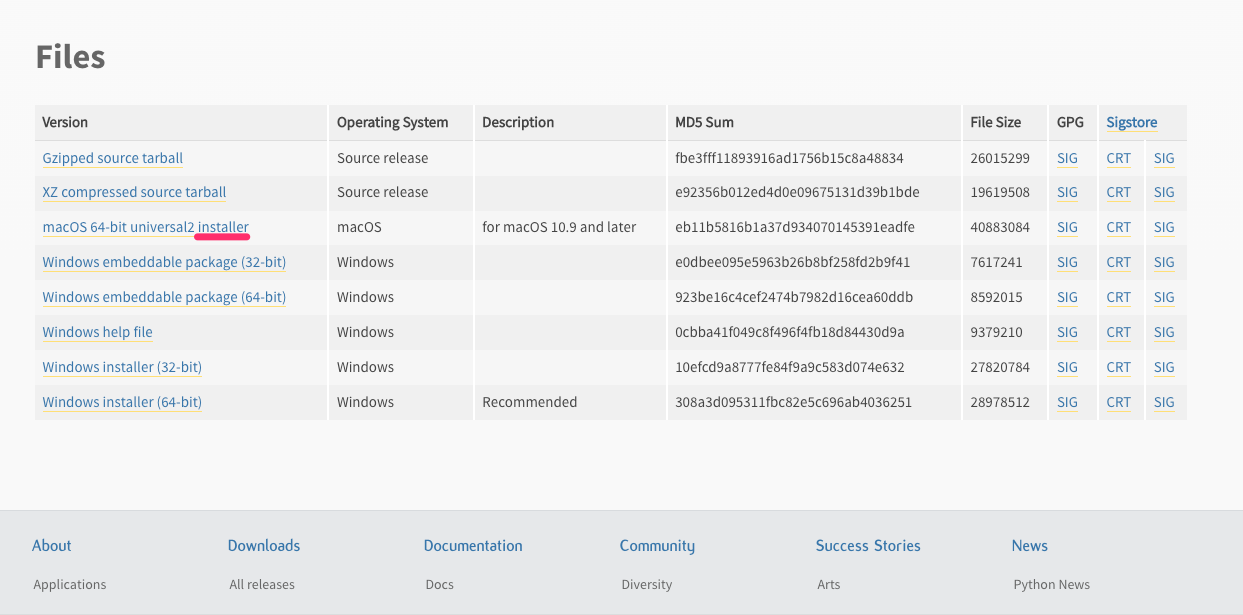Select the description 'for macOS 10.9 and later'
Image resolution: width=1243 pixels, height=615 pixels.
pos(559,227)
